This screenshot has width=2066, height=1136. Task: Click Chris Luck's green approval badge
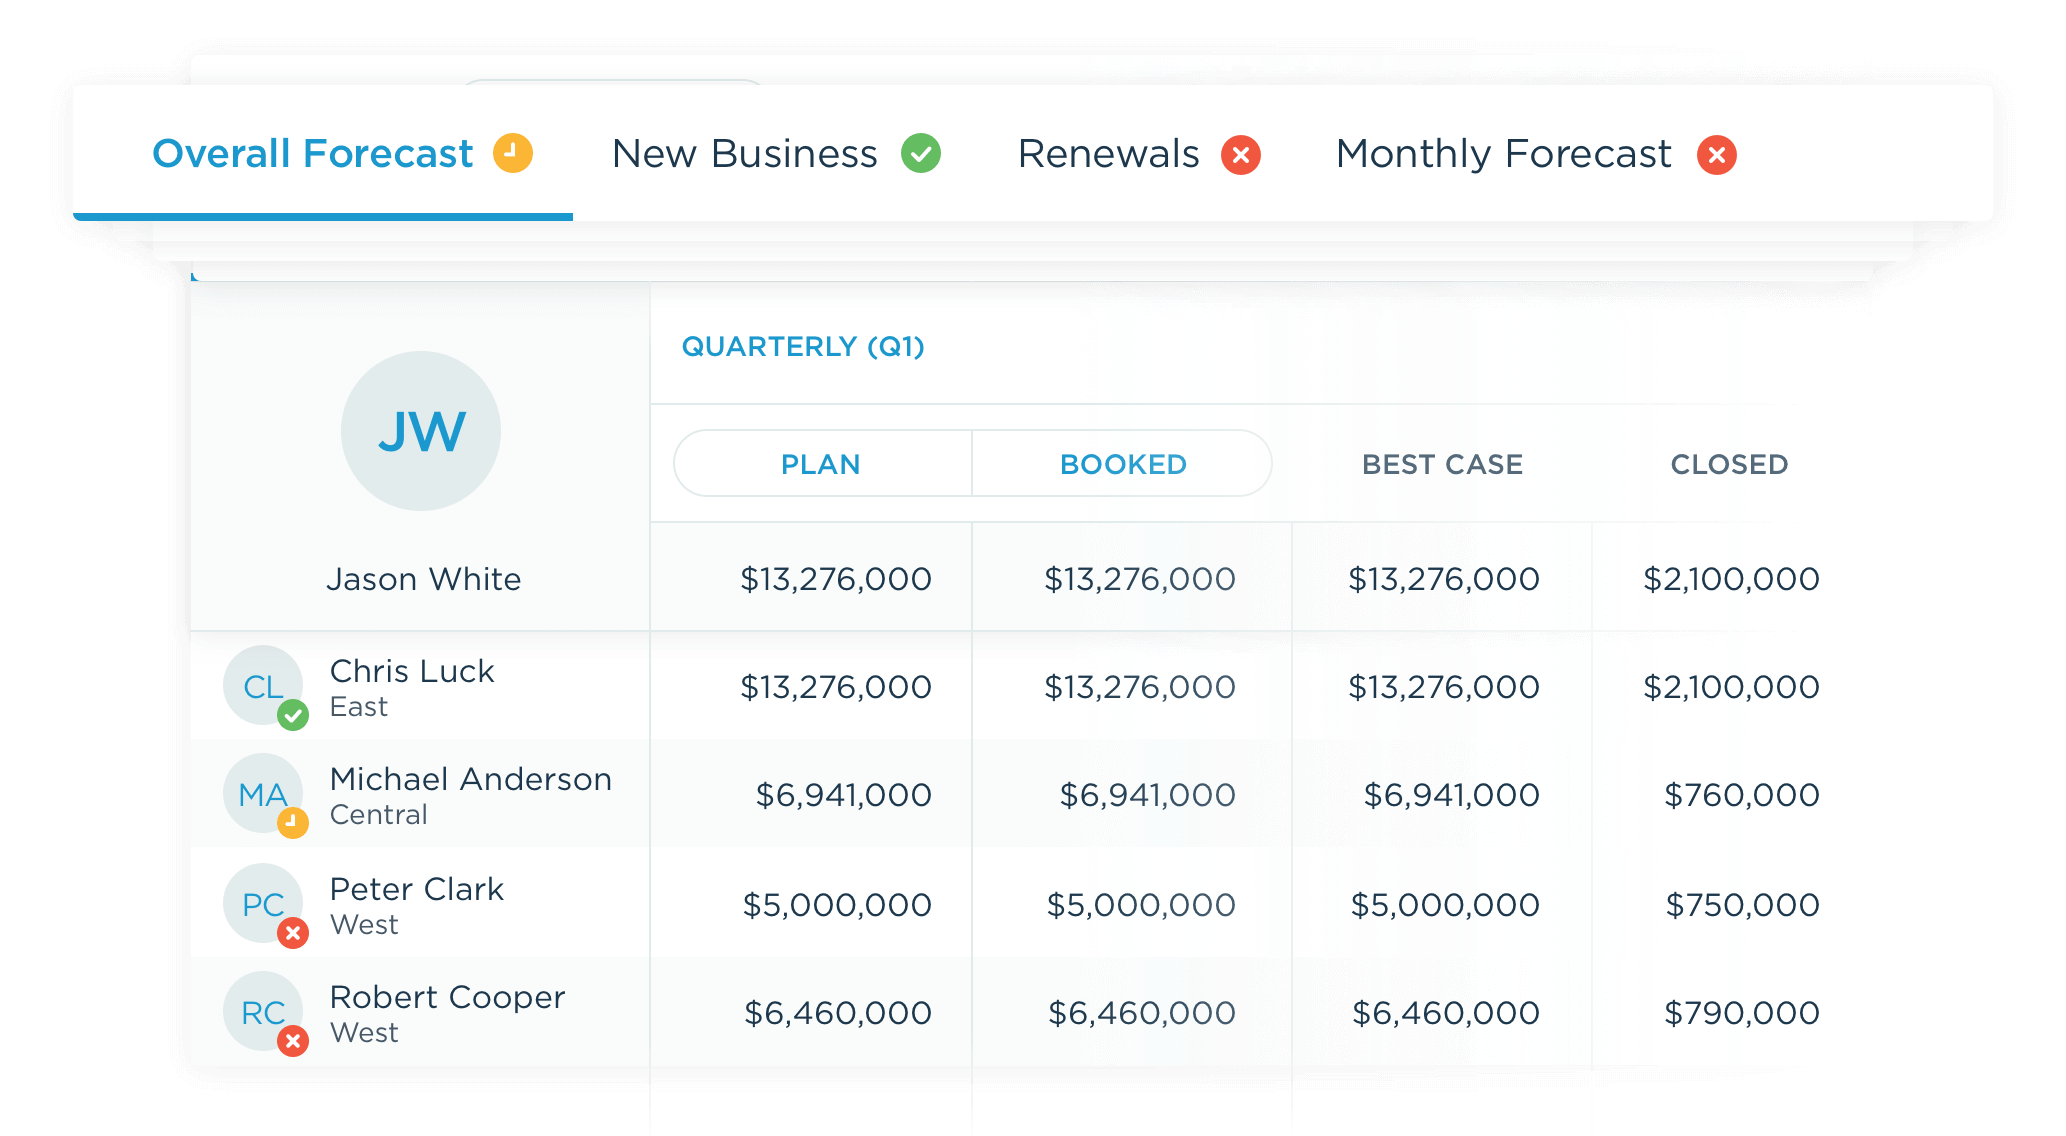[291, 715]
